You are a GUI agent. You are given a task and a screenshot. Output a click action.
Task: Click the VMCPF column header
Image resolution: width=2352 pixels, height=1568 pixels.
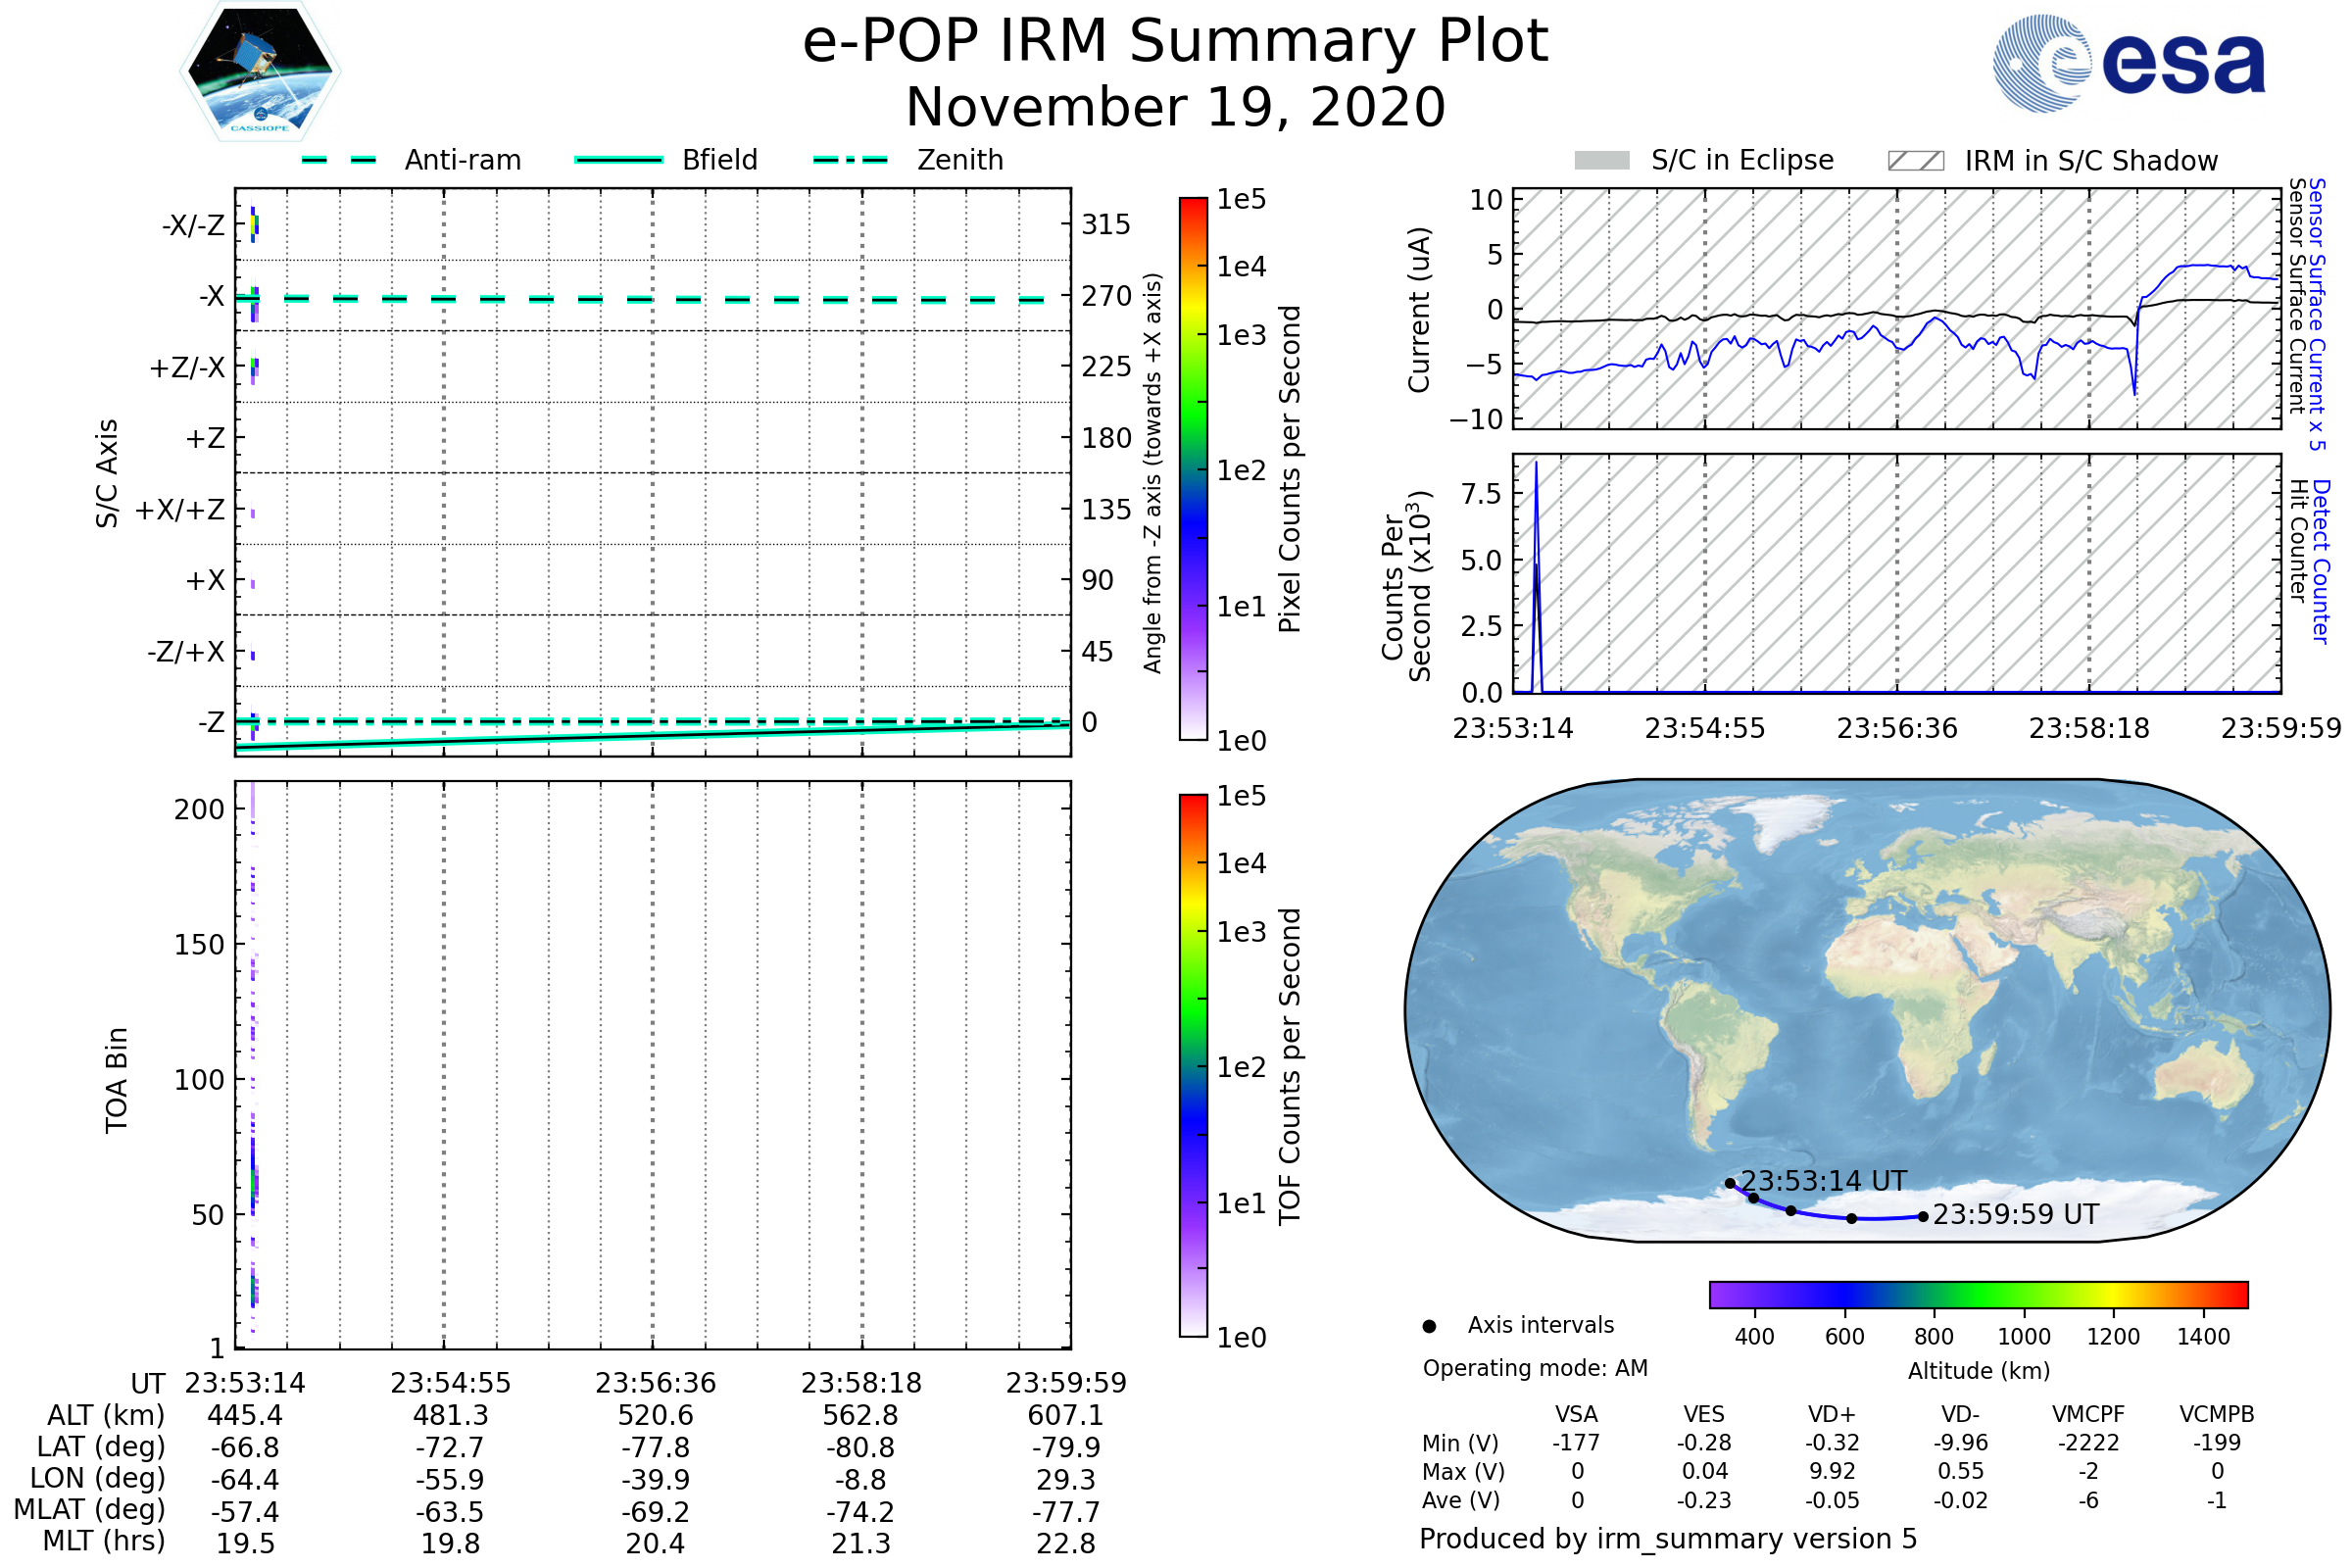[x=2088, y=1414]
